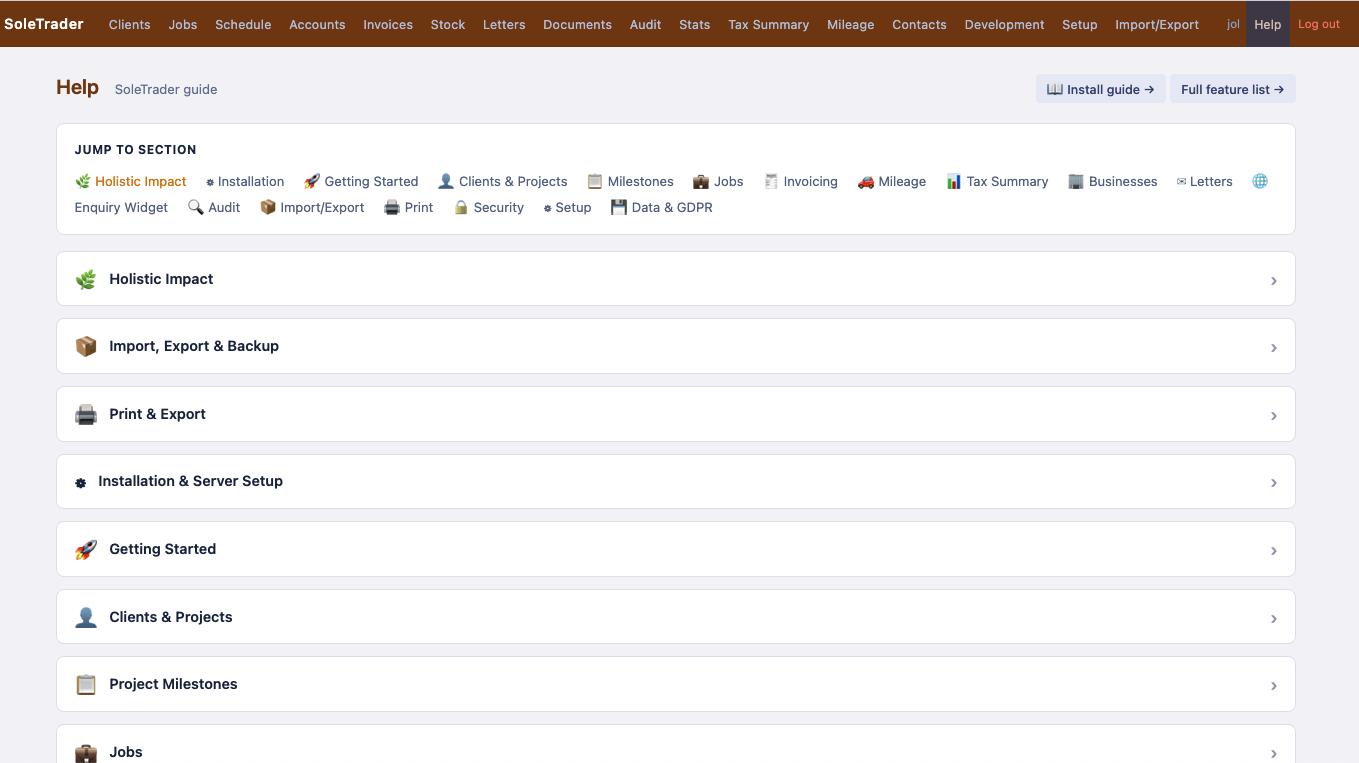
Task: Click the leaf icon beside Holistic Impact section
Action: (86, 280)
